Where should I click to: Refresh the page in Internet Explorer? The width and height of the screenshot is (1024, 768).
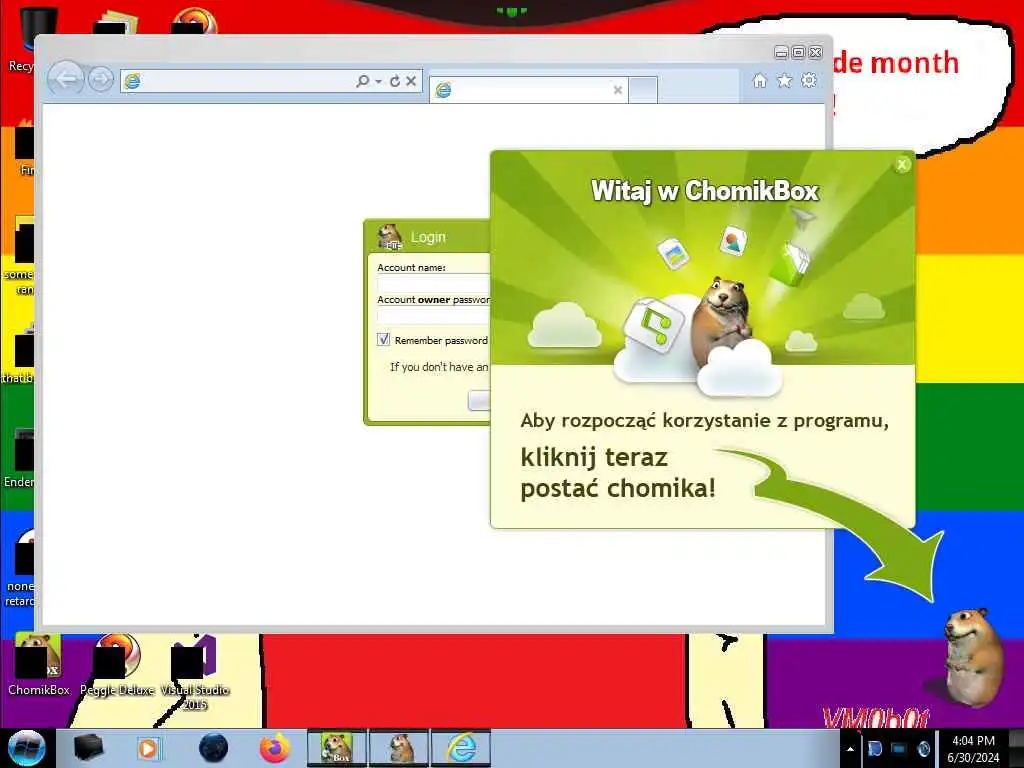coord(394,81)
